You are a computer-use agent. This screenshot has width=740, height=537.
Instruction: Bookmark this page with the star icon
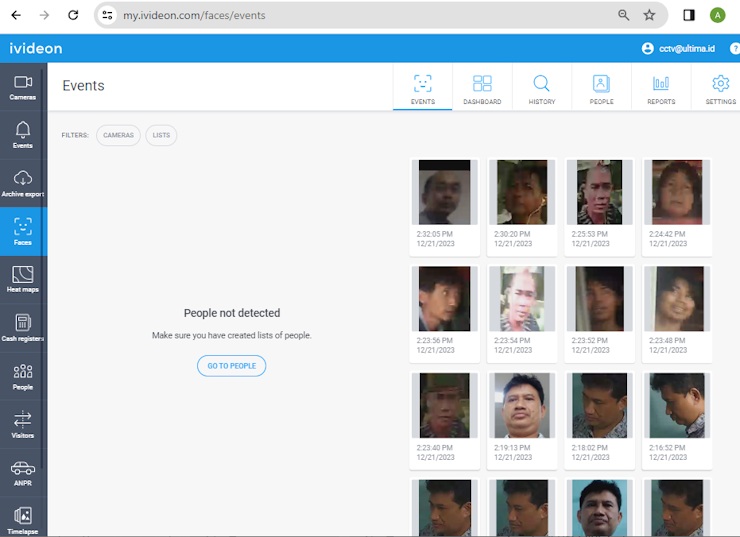(649, 15)
